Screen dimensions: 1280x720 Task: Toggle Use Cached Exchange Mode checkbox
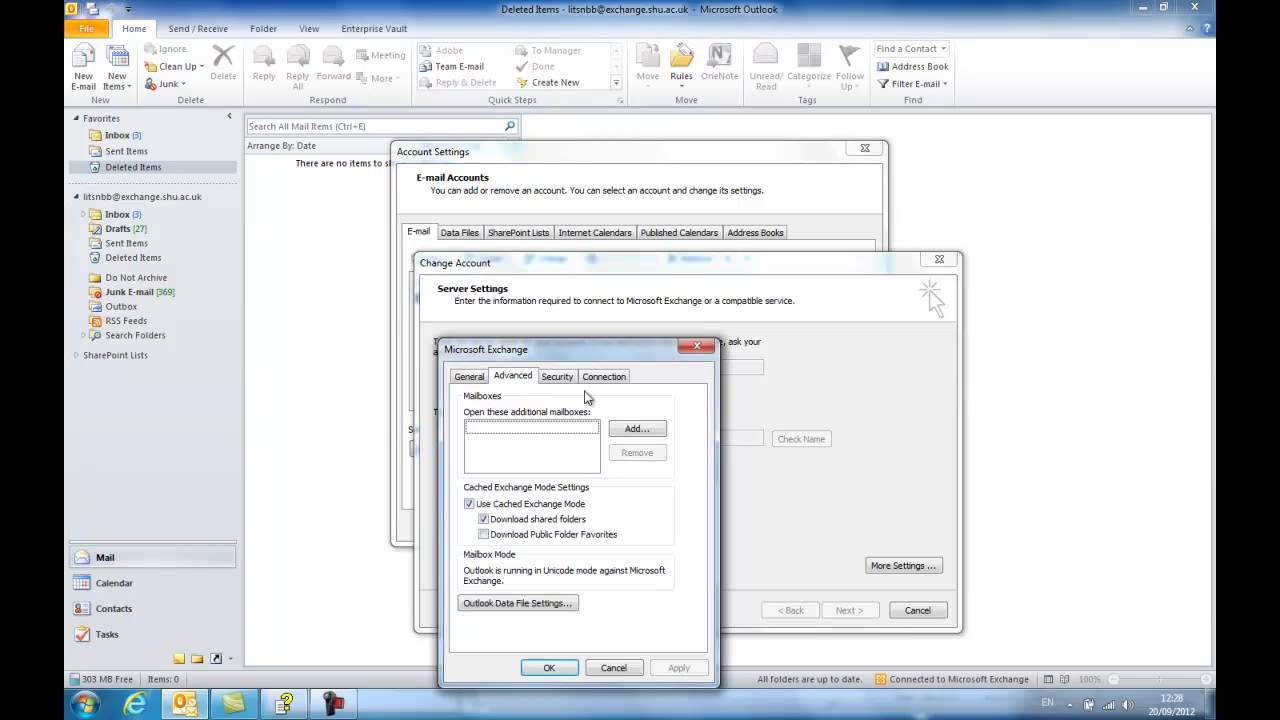coord(469,504)
